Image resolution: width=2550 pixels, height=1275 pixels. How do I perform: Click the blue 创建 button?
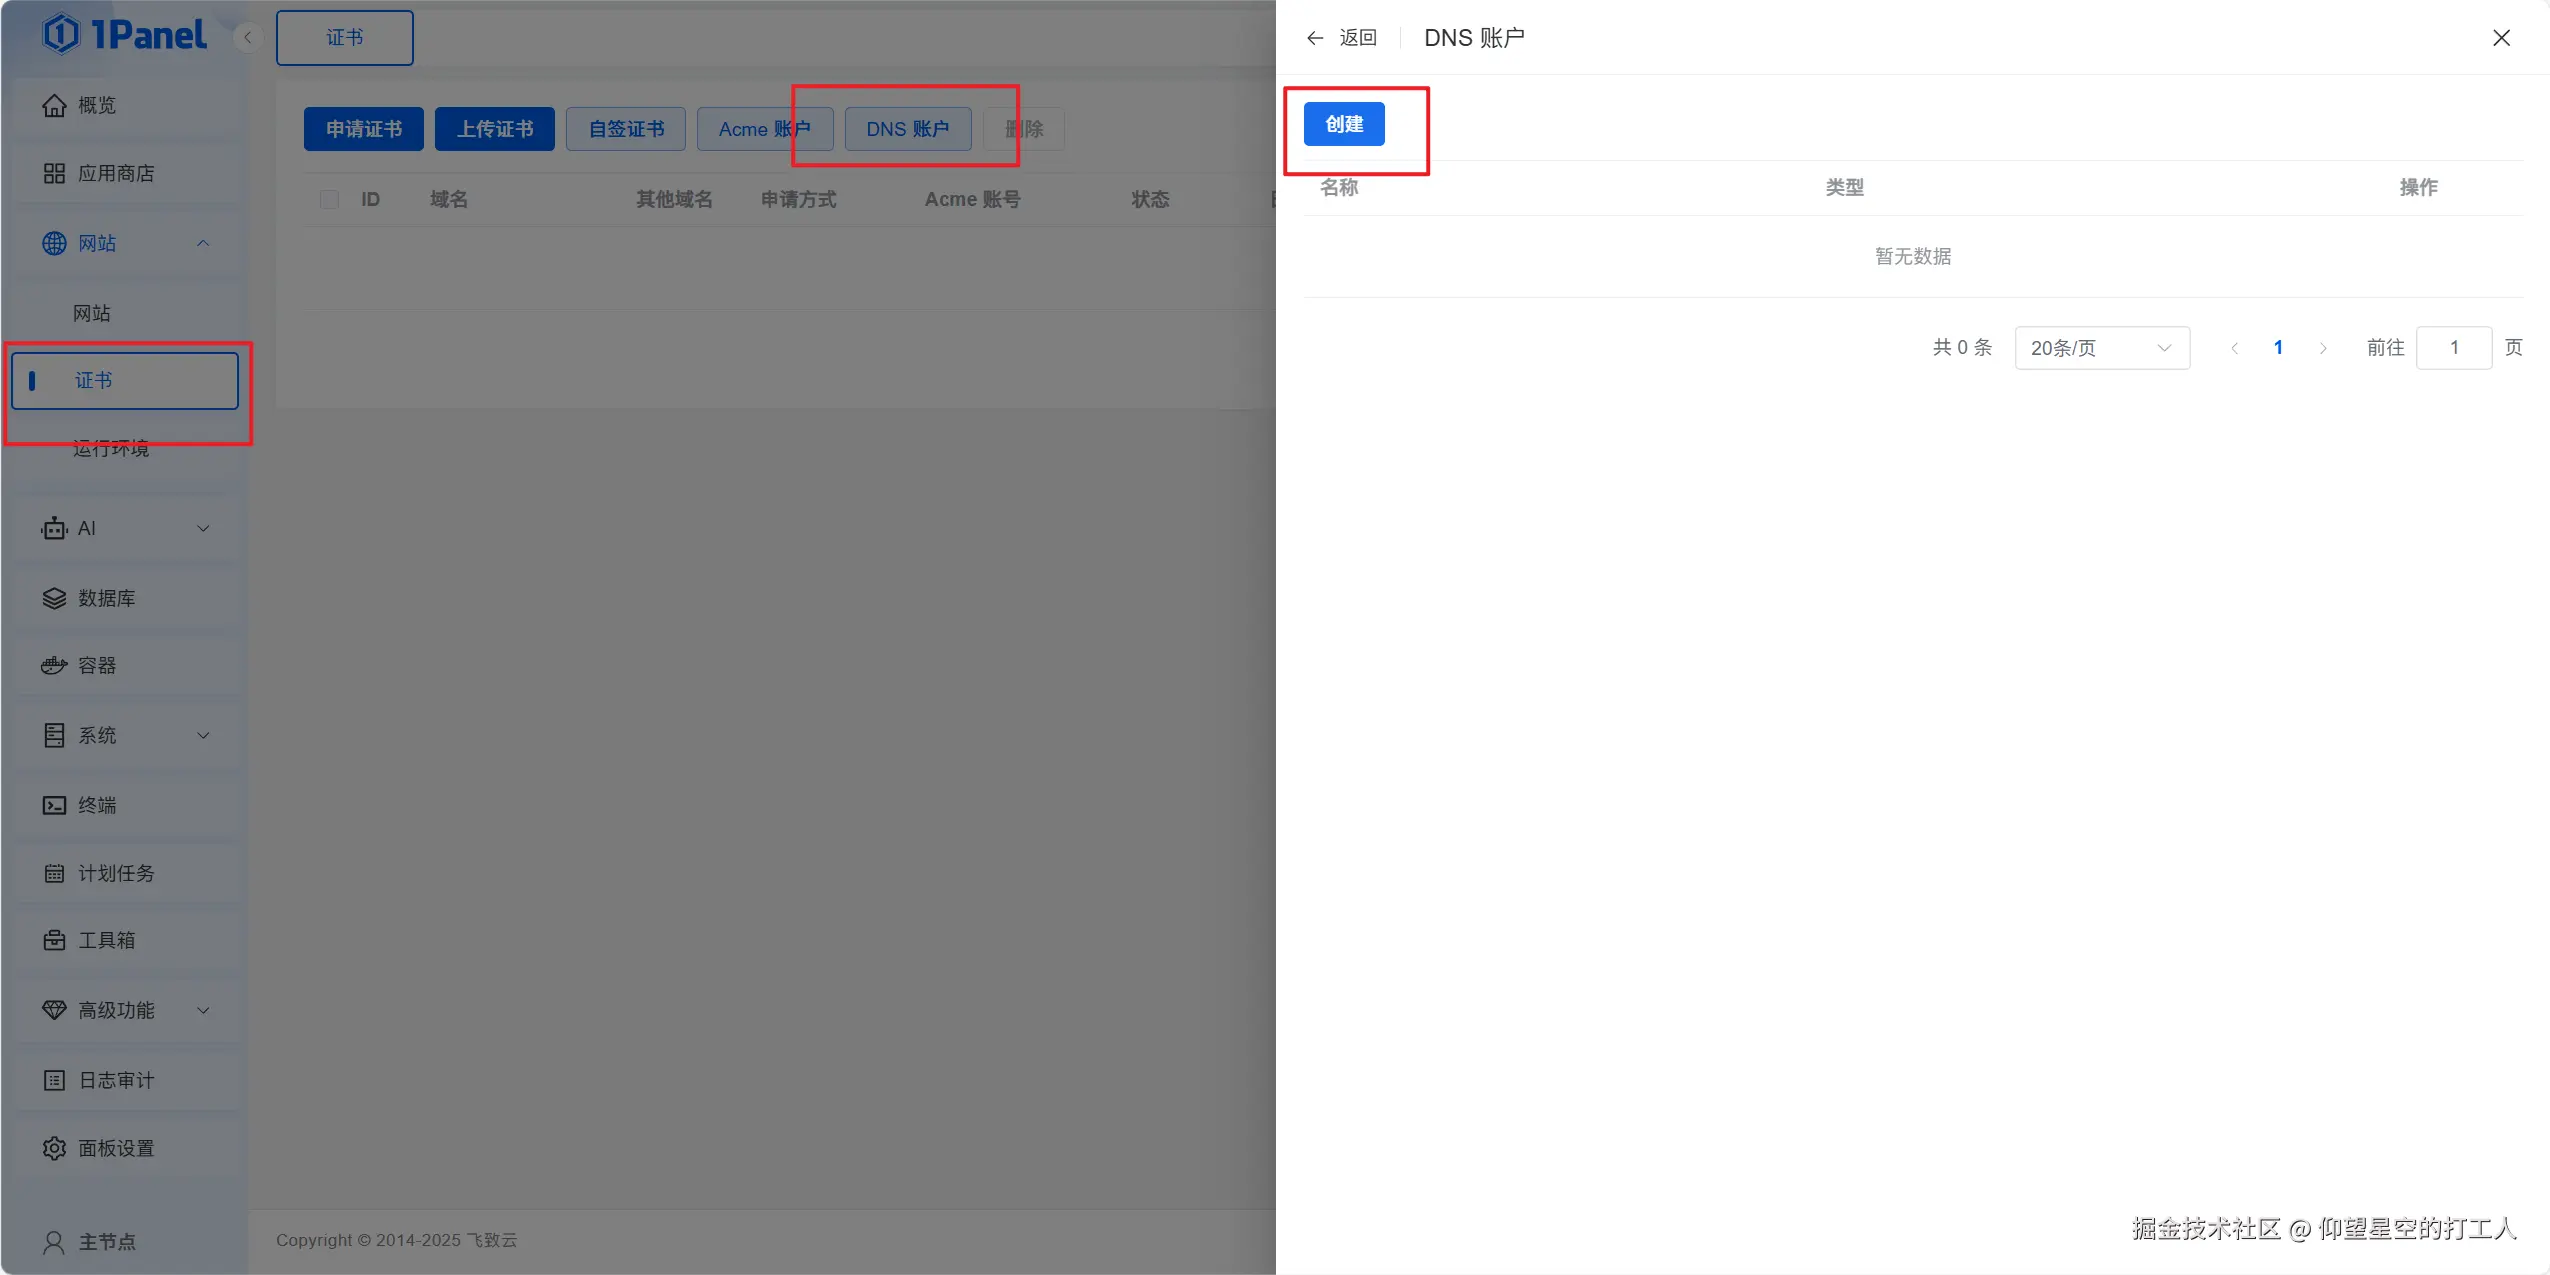[1343, 125]
